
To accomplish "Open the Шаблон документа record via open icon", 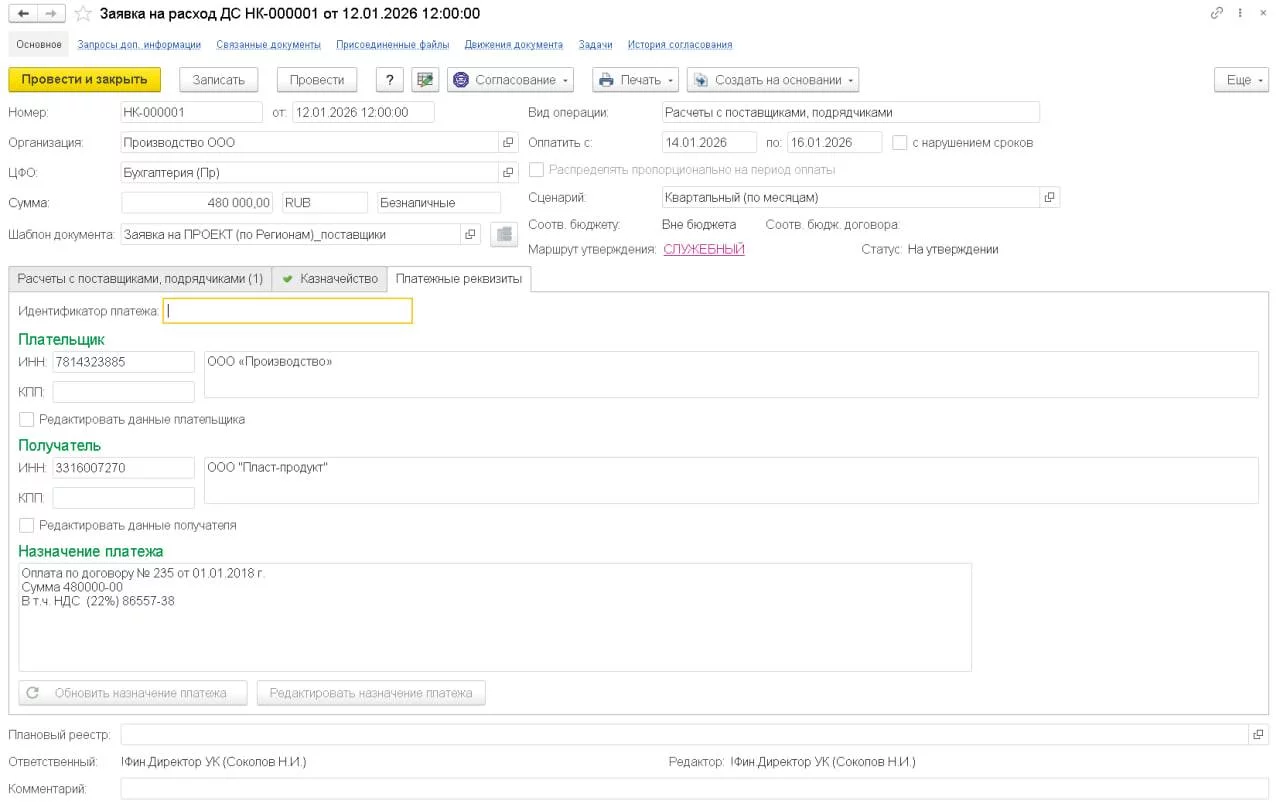I will tap(471, 235).
